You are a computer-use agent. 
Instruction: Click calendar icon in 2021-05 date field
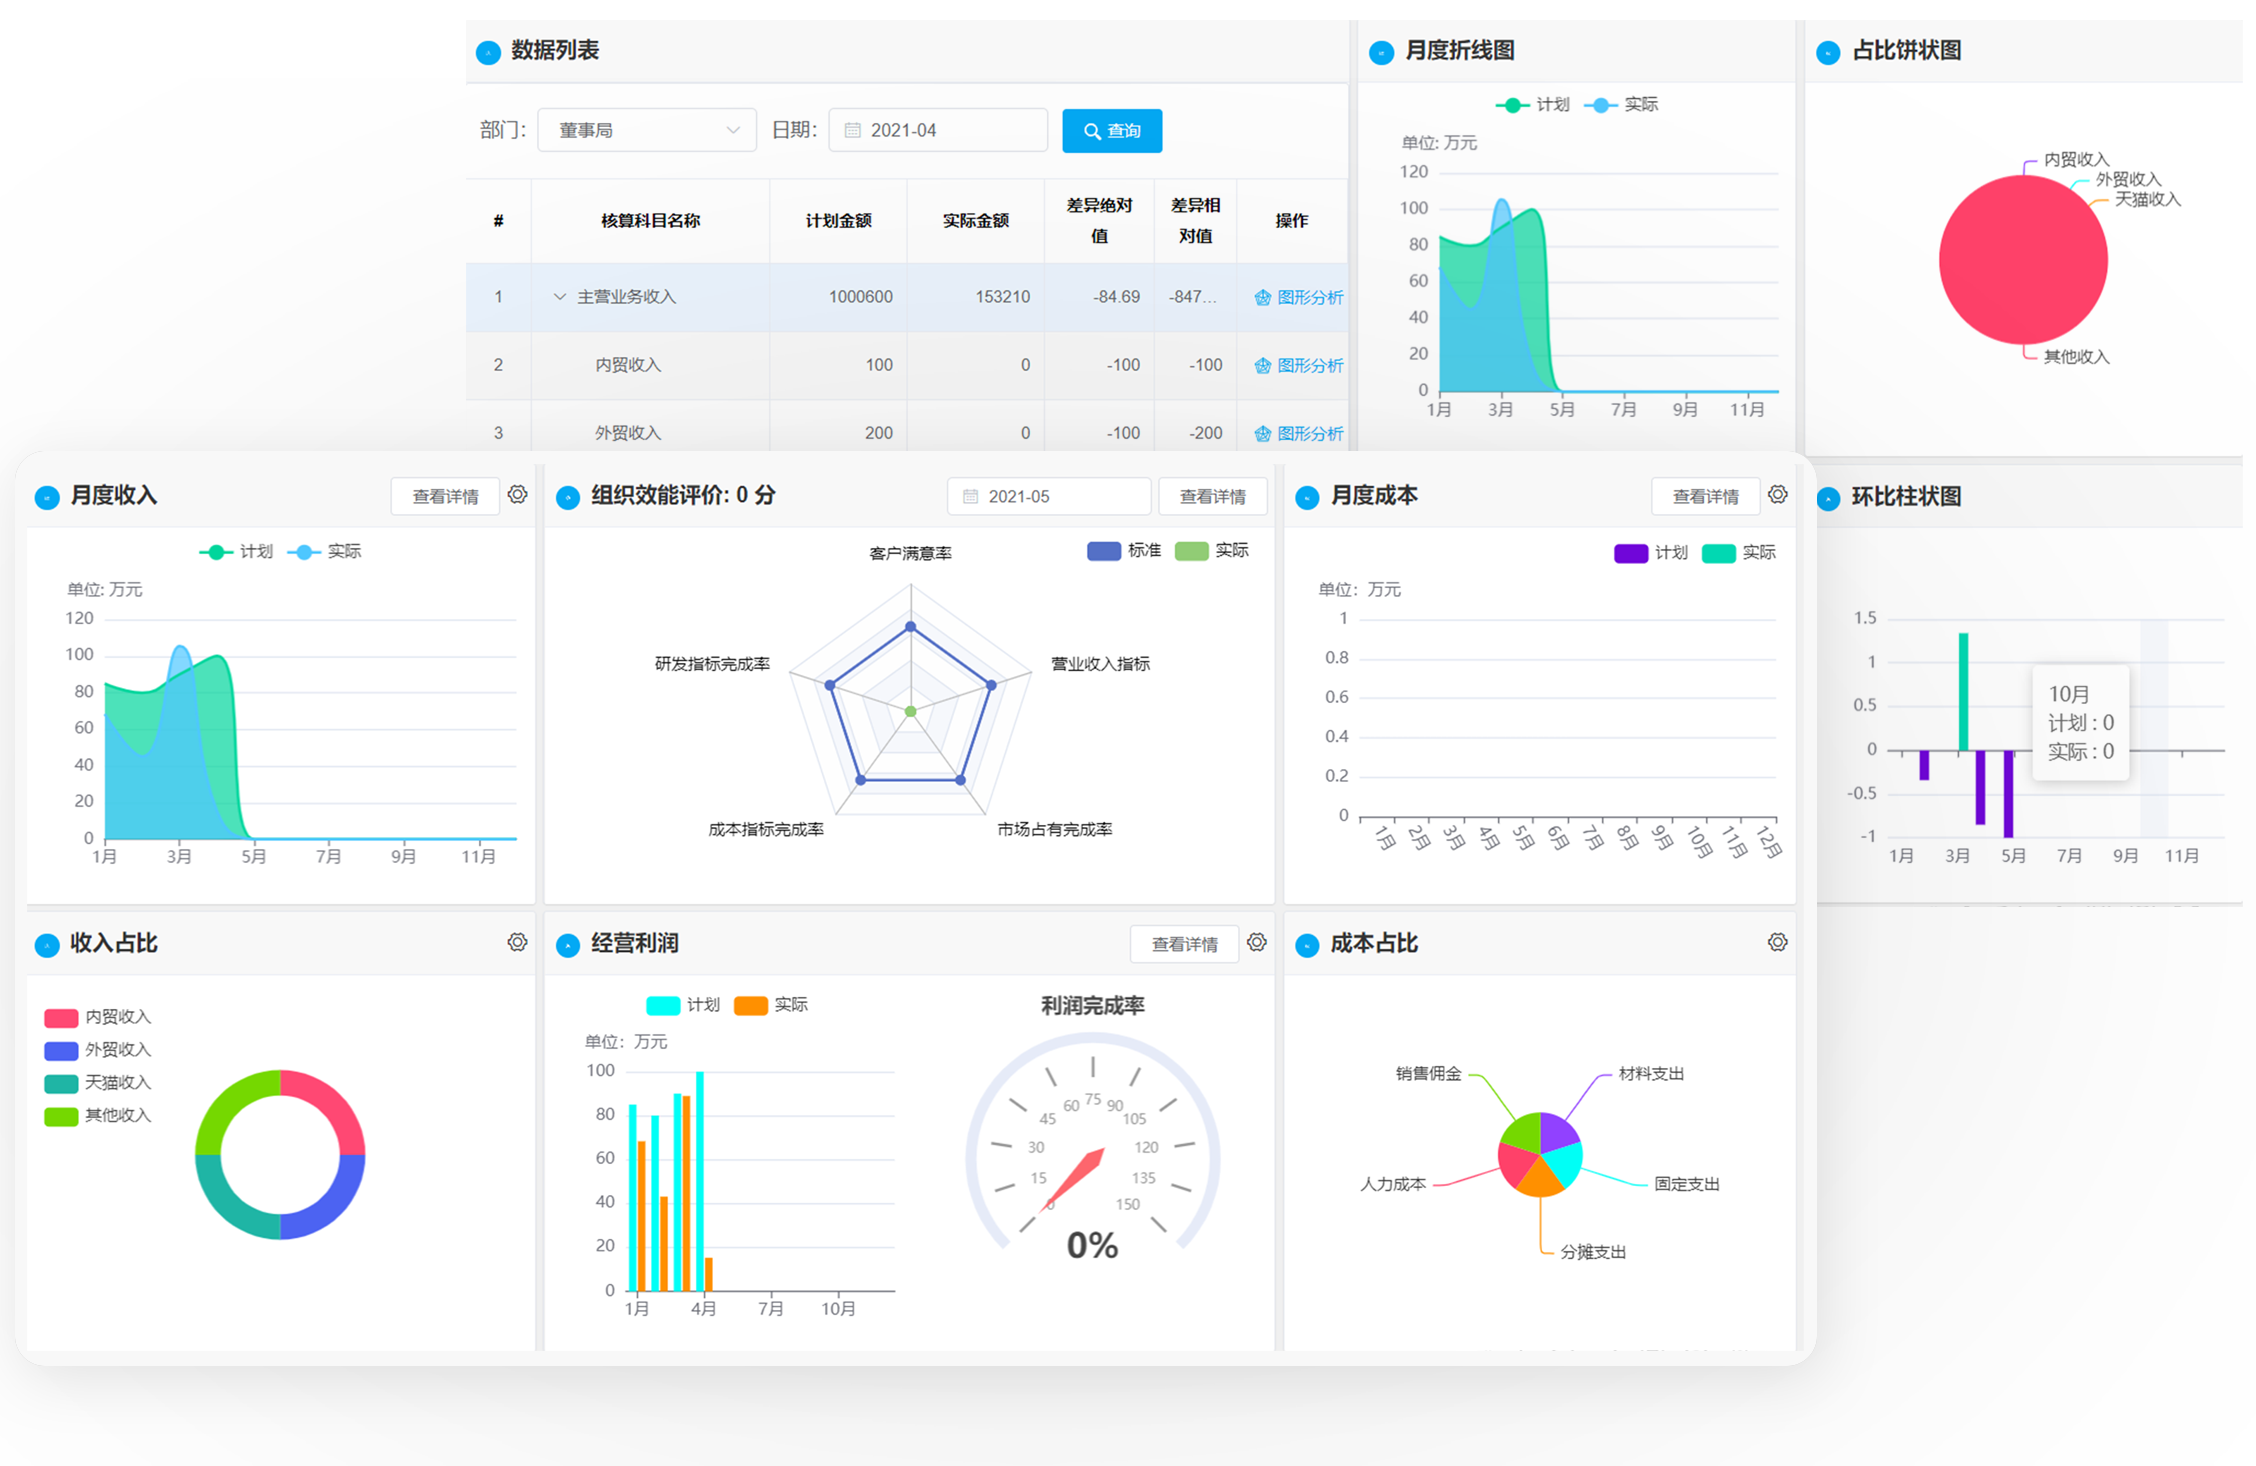[970, 496]
